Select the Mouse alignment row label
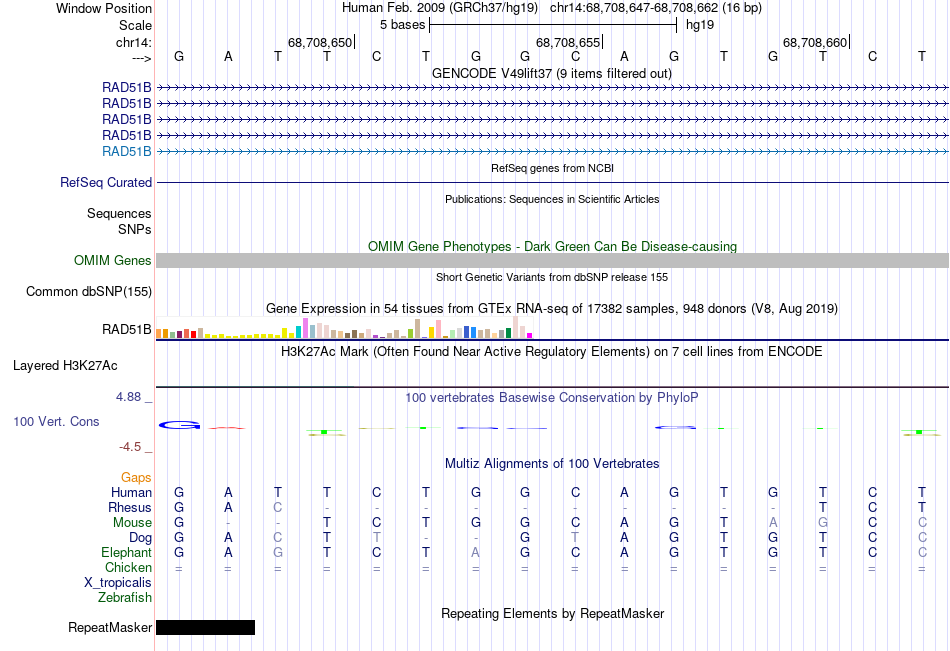950x651 pixels. (x=132, y=522)
